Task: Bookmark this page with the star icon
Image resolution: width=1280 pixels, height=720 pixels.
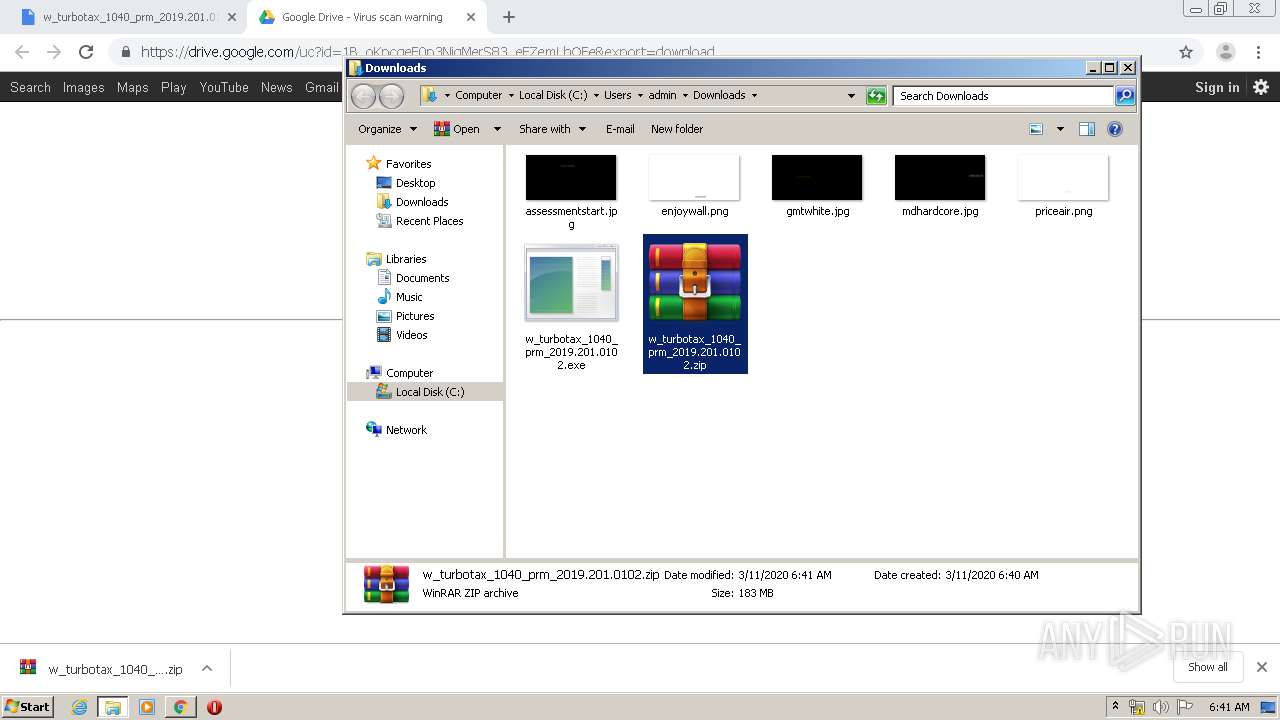Action: (1186, 52)
